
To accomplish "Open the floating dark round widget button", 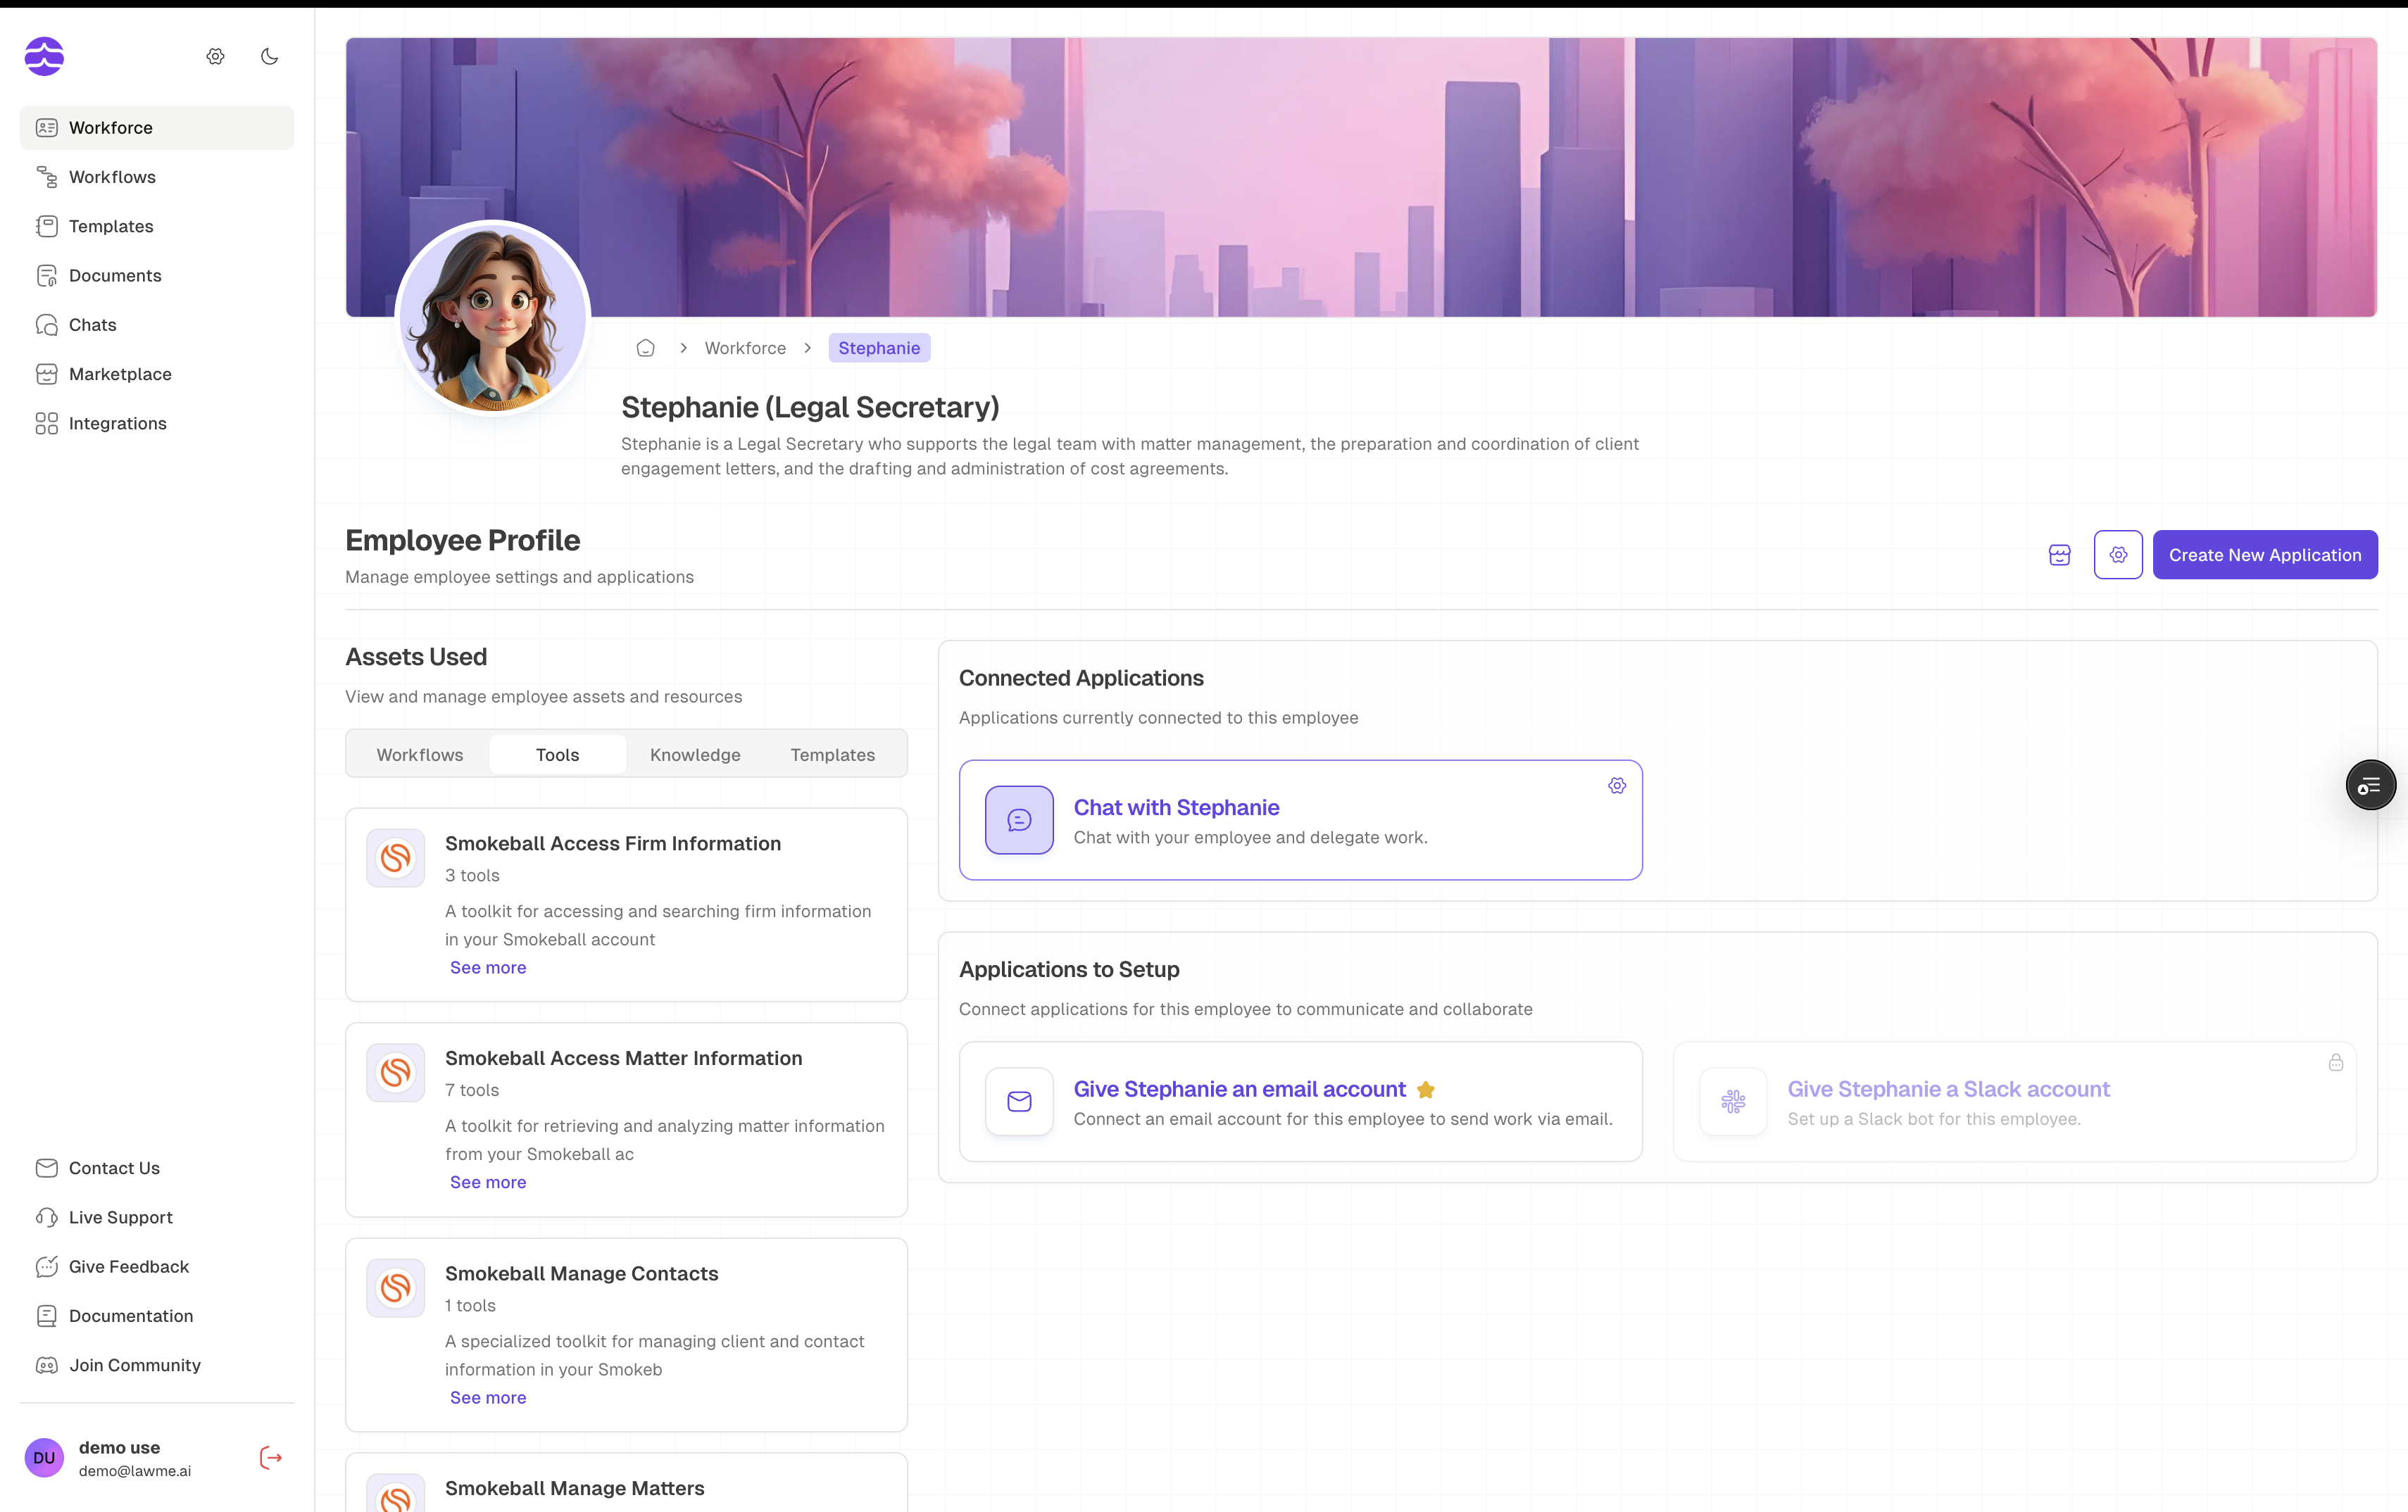I will pyautogui.click(x=2370, y=786).
